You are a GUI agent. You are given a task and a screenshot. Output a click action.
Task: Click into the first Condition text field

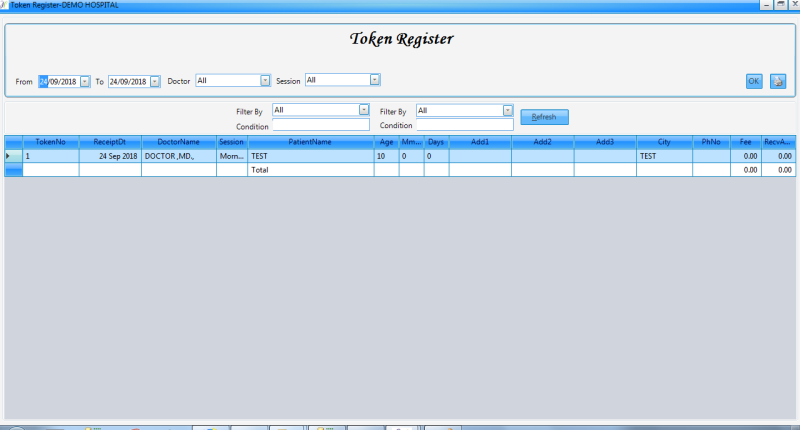[320, 125]
